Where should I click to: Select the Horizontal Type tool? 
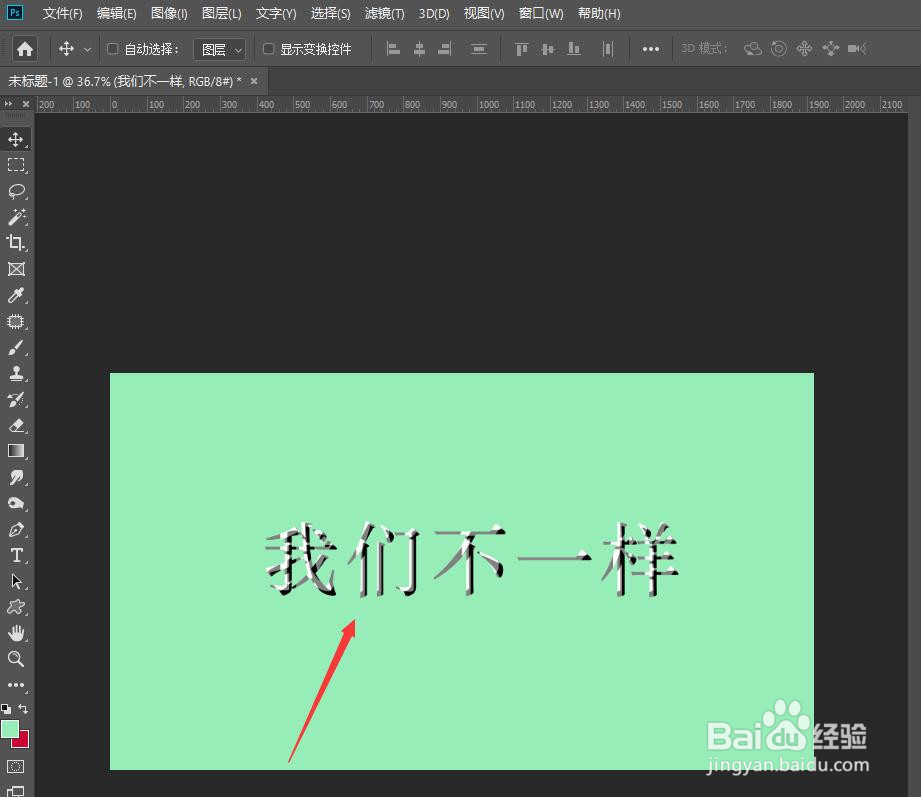16,555
